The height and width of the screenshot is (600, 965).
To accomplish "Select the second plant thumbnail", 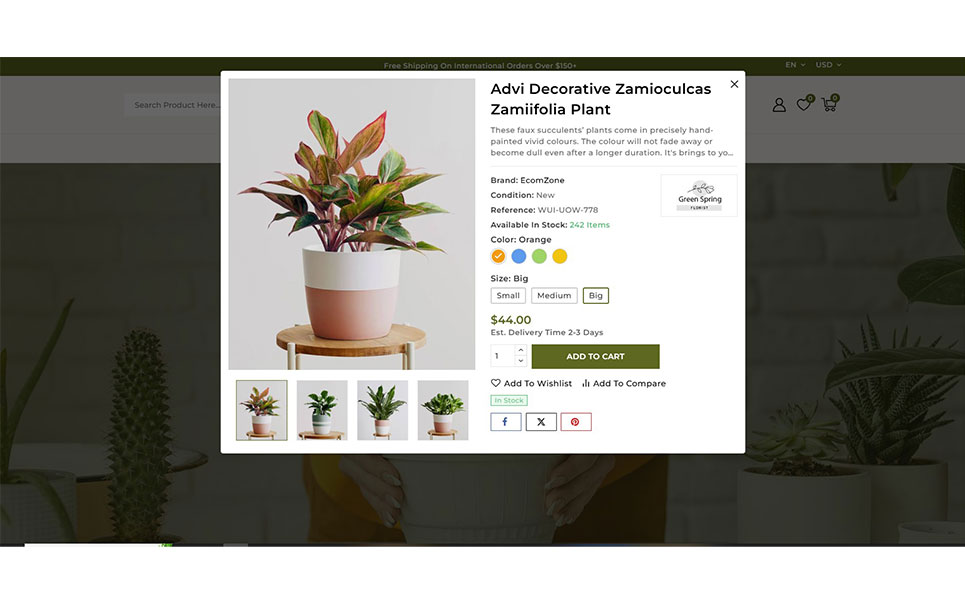I will coord(322,410).
